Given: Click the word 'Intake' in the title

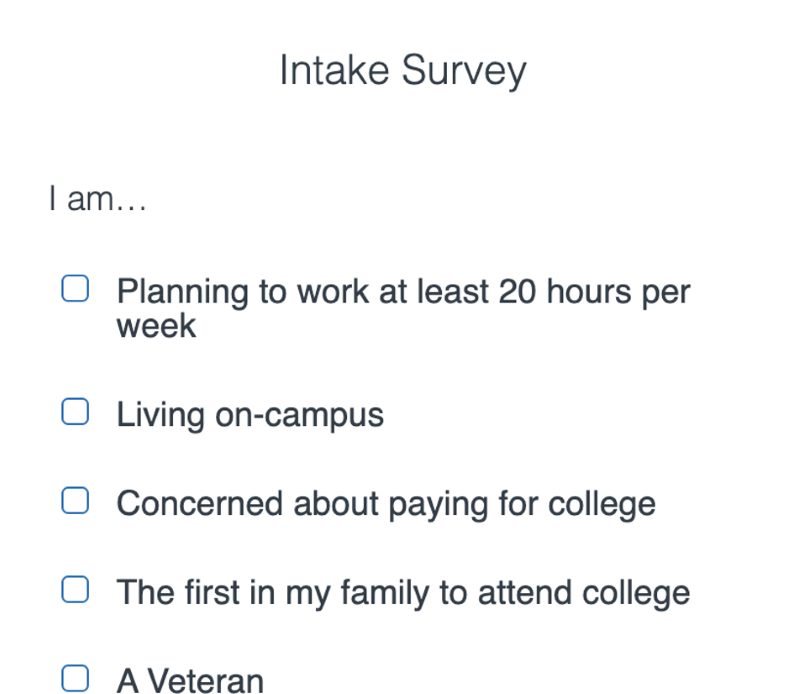Looking at the screenshot, I should pos(335,70).
